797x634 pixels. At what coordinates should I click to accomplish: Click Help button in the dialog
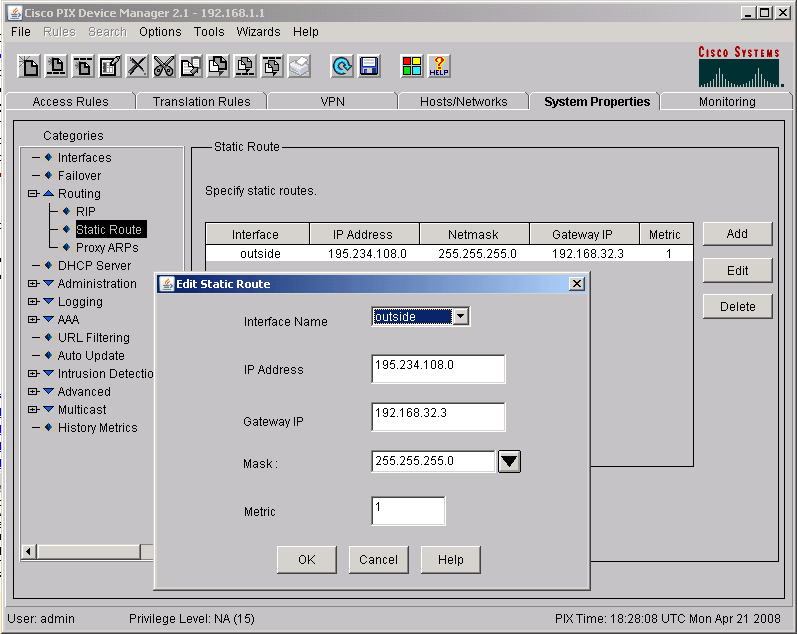pyautogui.click(x=450, y=560)
